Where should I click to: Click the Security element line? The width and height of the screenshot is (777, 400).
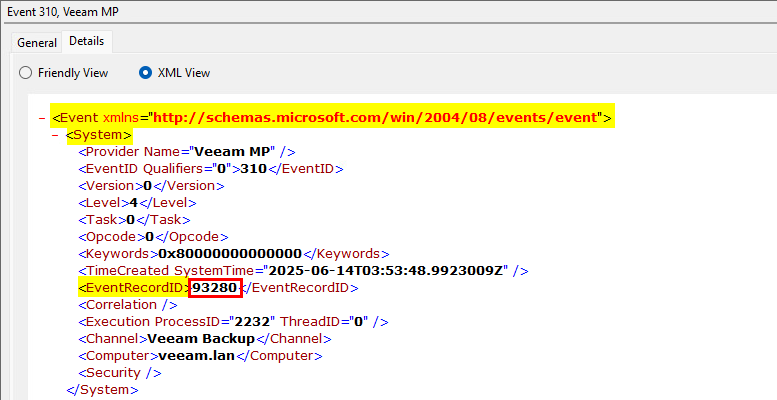tap(120, 373)
